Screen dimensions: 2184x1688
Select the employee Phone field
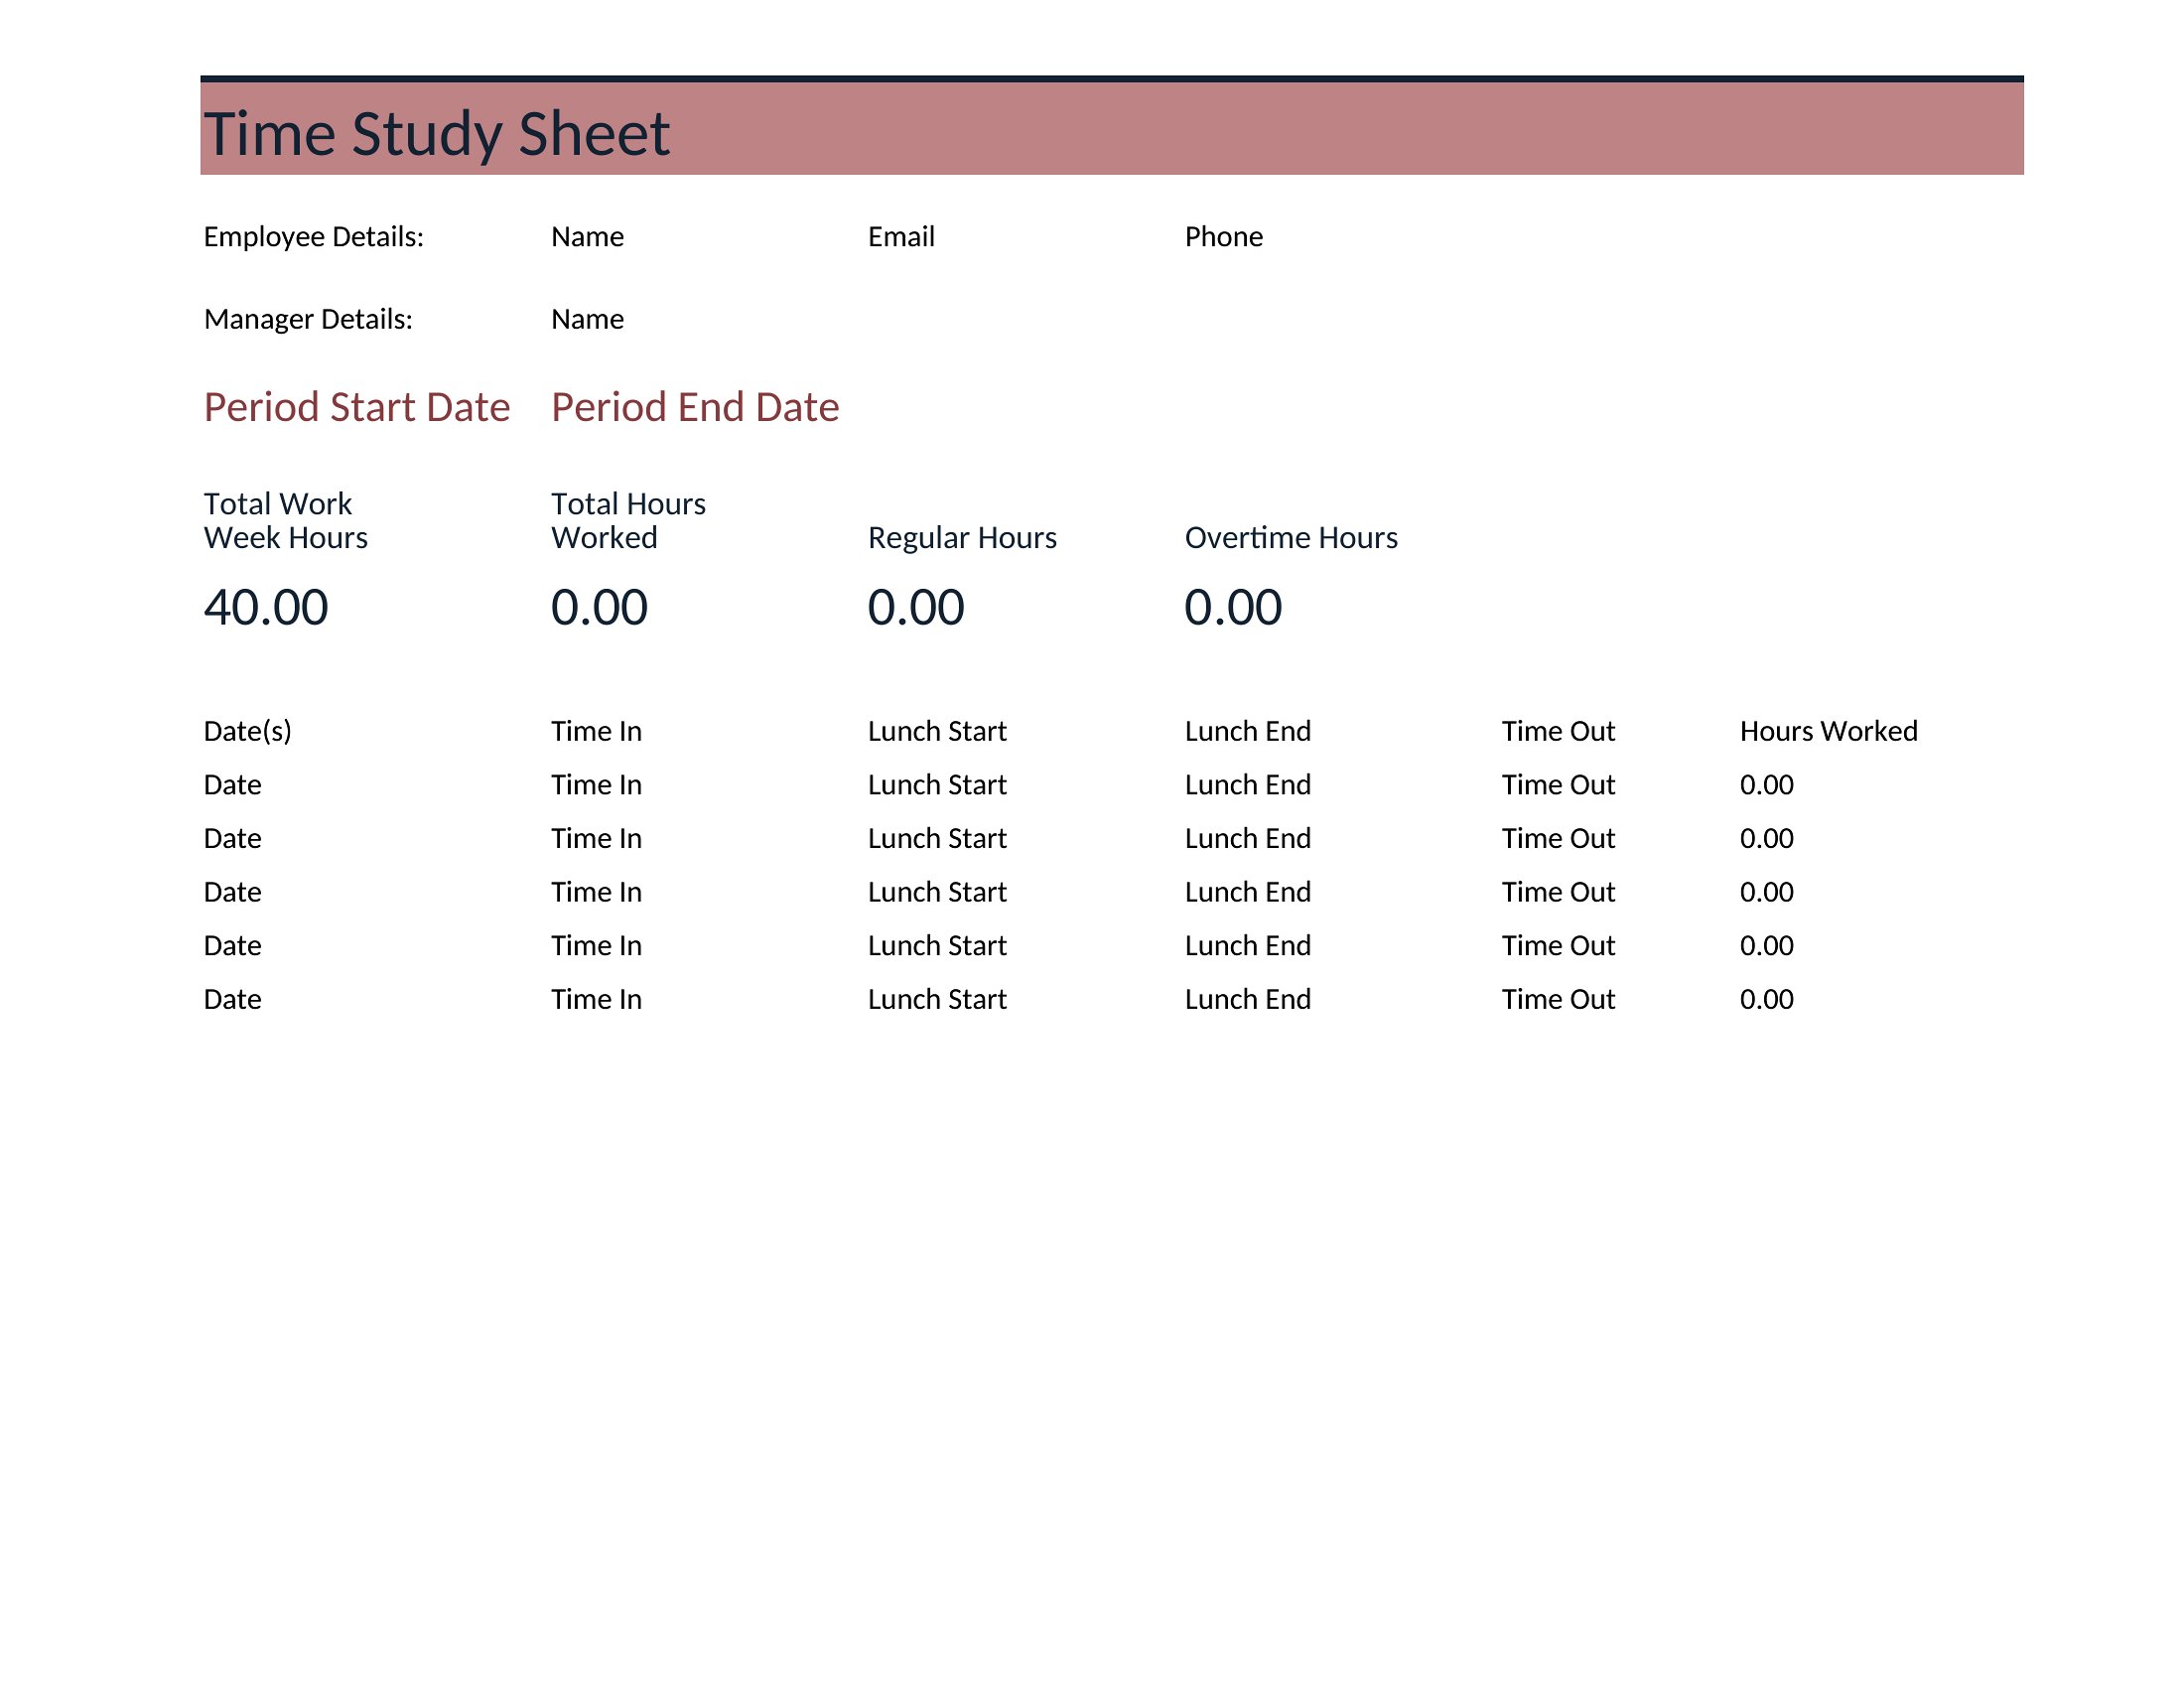[1223, 237]
